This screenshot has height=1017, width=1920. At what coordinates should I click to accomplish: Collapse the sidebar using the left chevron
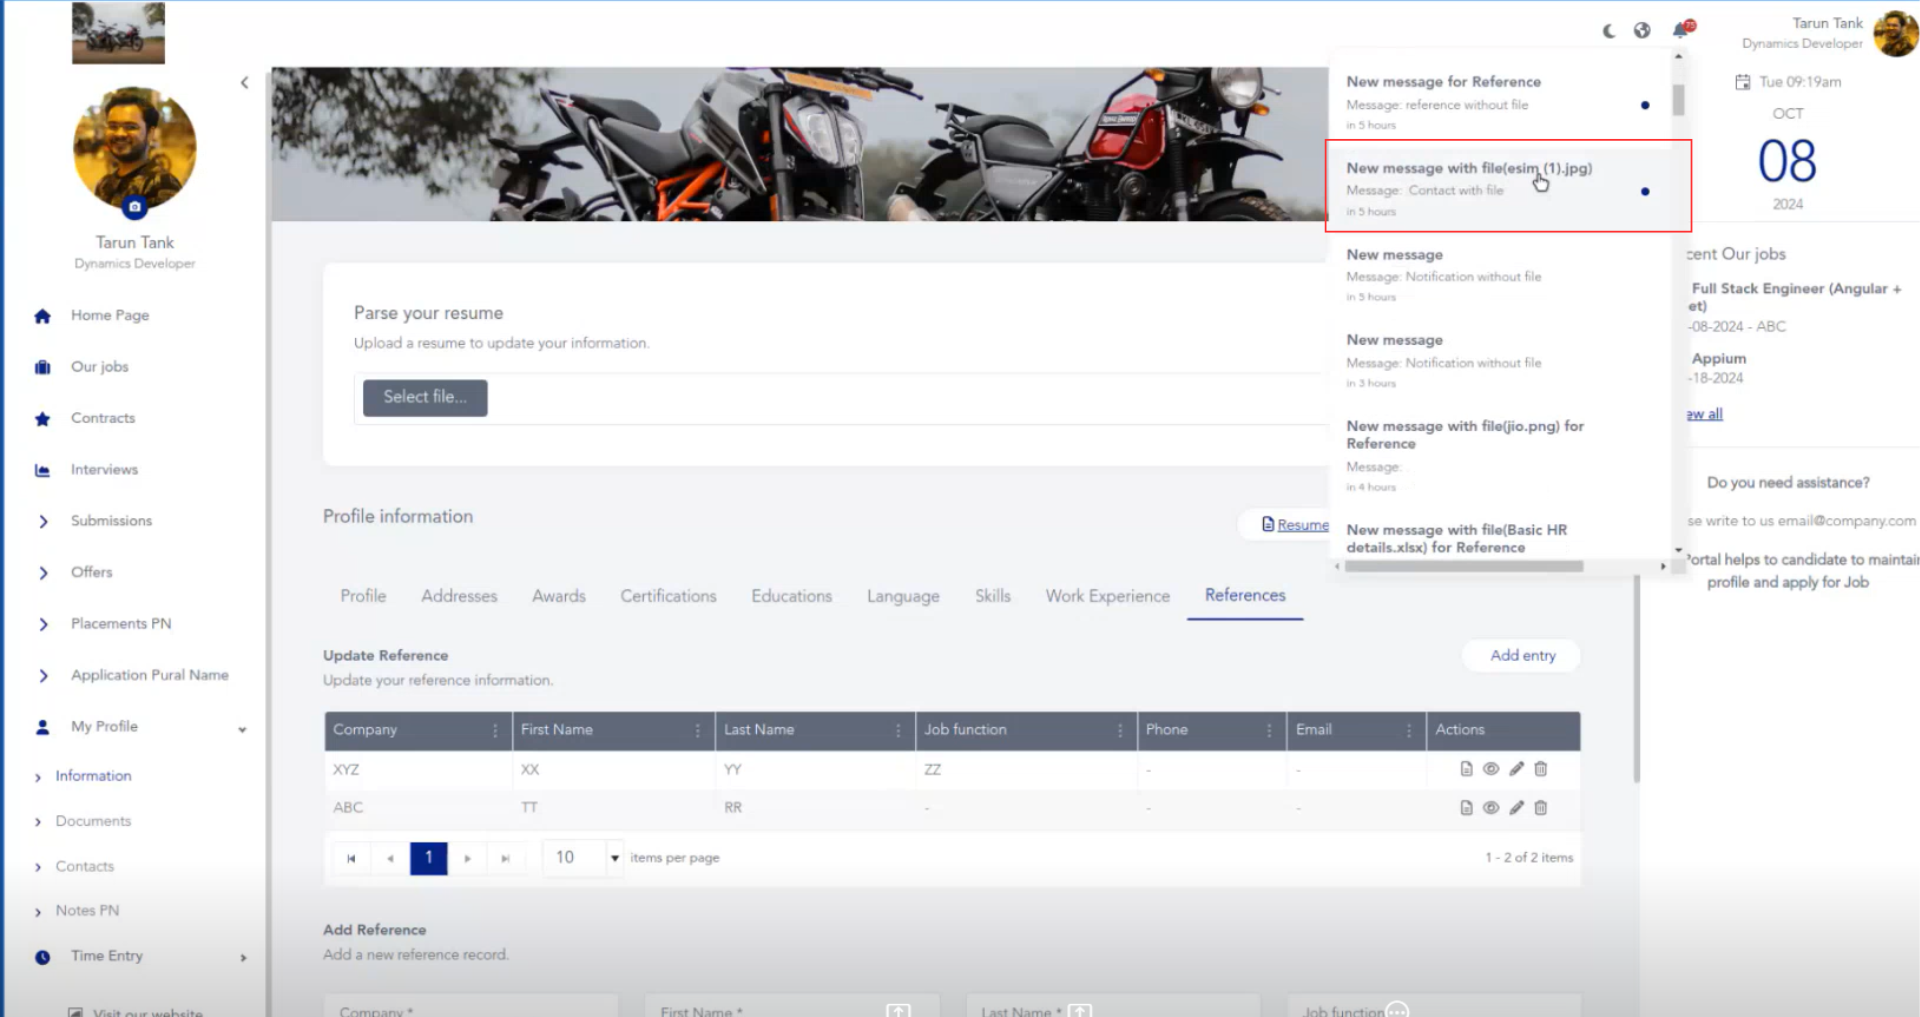pyautogui.click(x=244, y=83)
